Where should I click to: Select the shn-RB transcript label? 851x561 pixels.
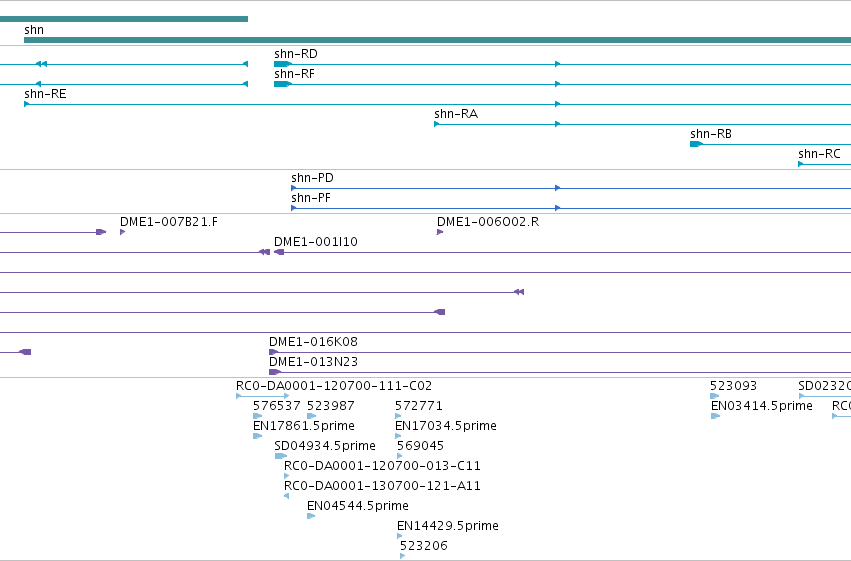pos(711,134)
